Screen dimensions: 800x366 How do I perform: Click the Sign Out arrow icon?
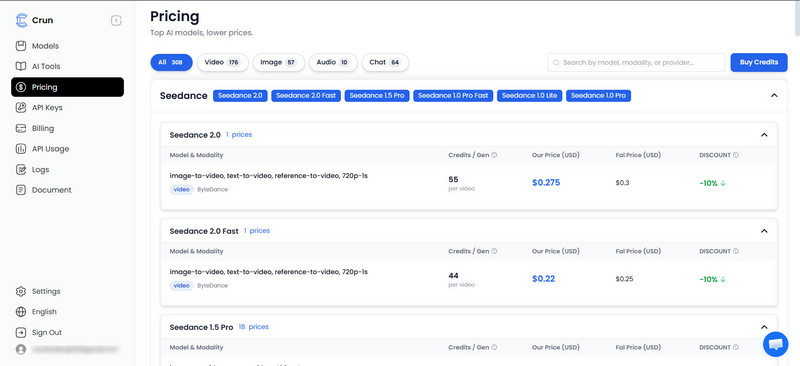(20, 332)
